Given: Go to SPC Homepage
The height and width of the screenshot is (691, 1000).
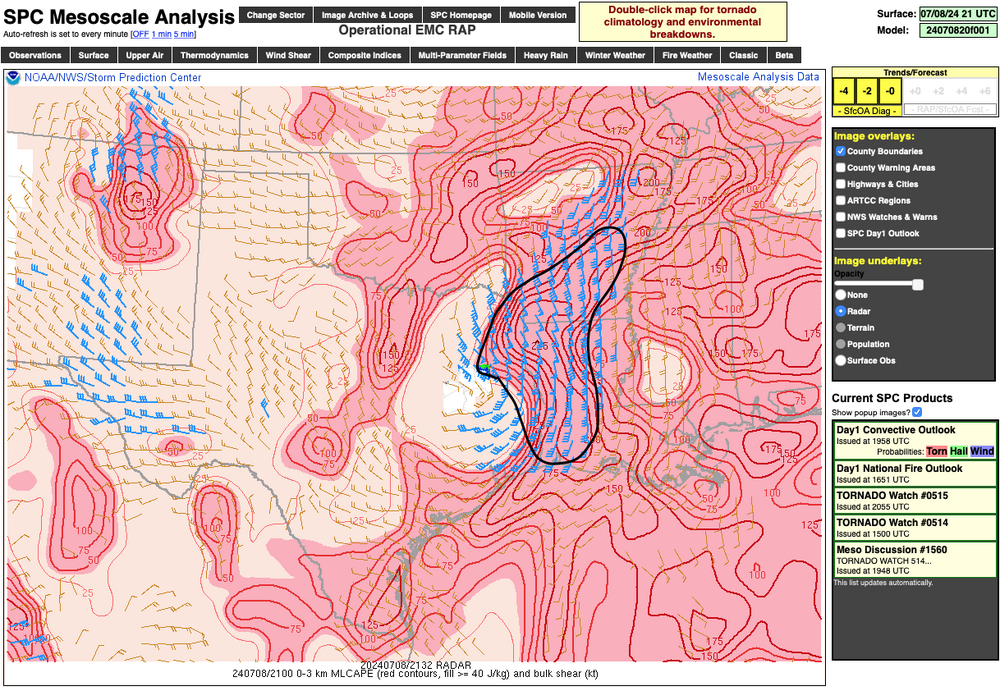Looking at the screenshot, I should 460,15.
